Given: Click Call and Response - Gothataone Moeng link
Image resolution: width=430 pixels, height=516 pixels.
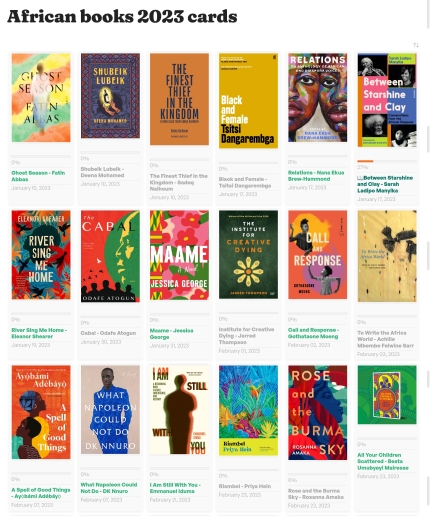Looking at the screenshot, I should click(x=313, y=333).
